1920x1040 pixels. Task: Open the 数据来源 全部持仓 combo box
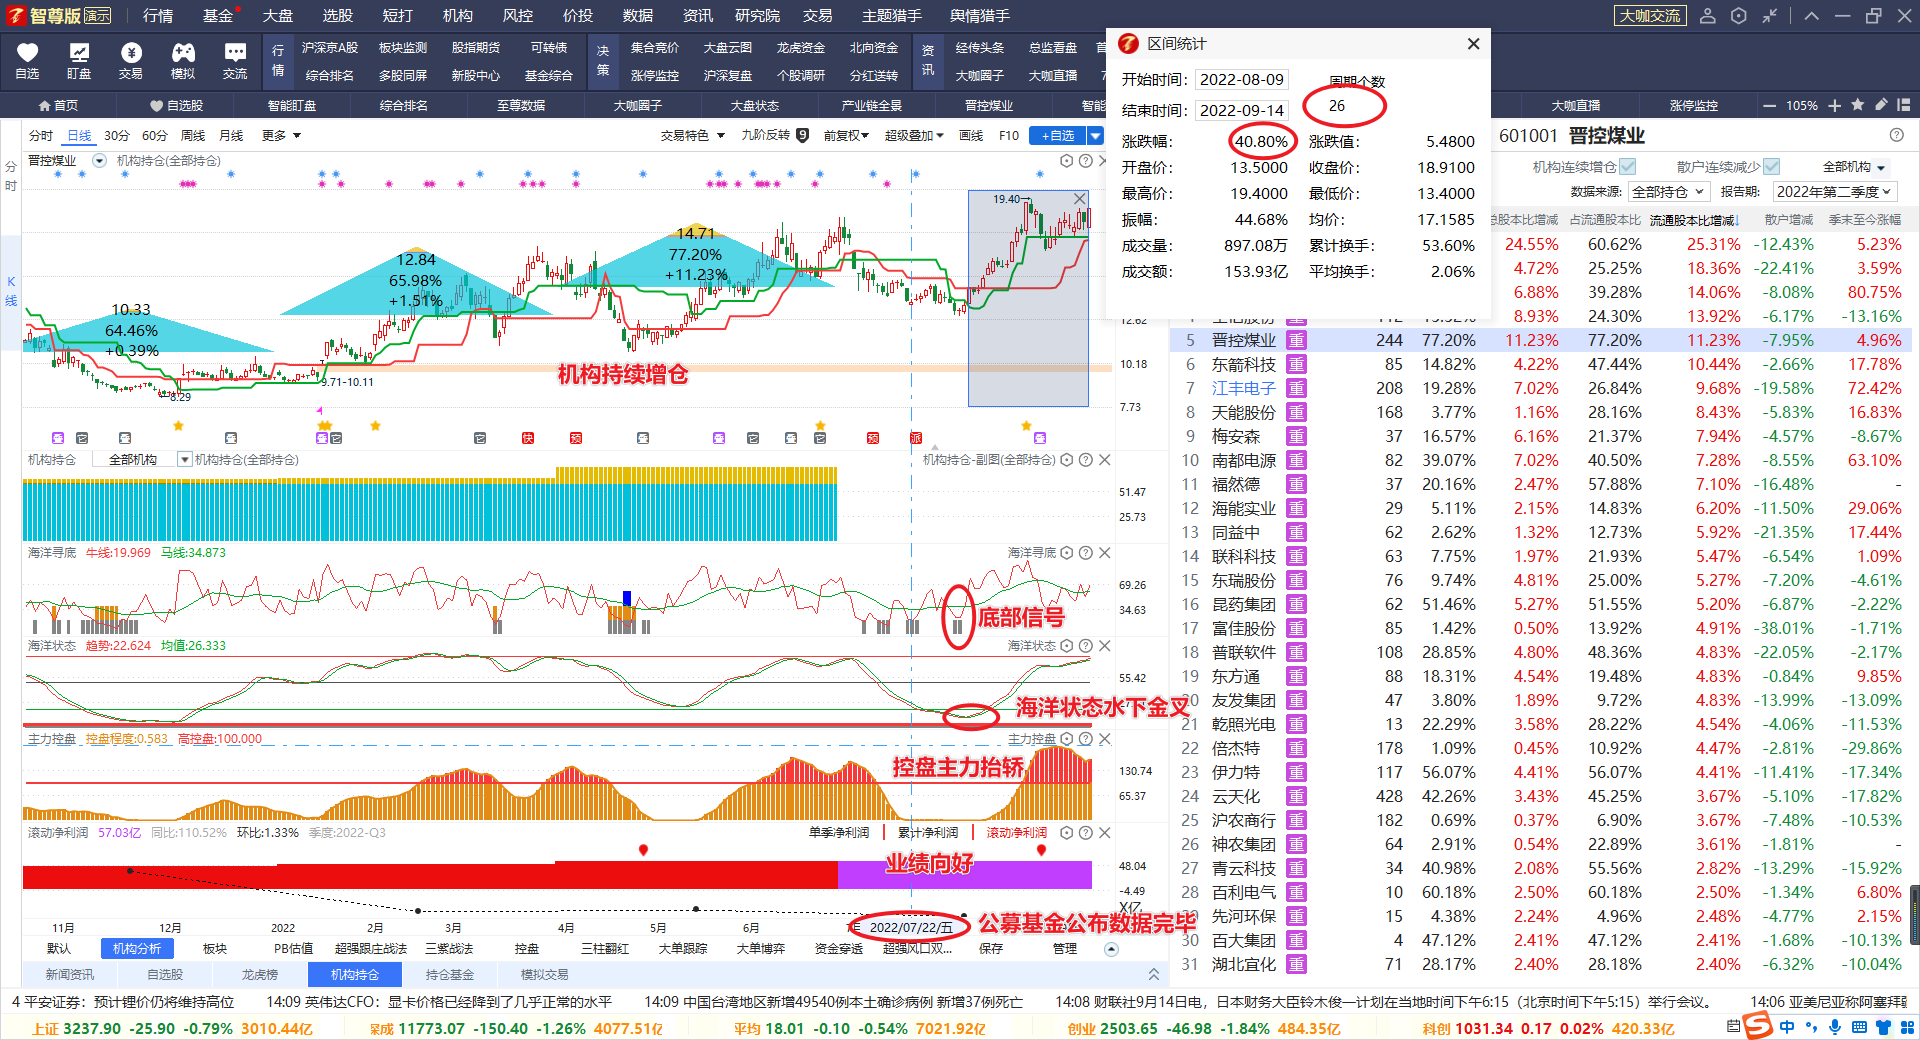click(1668, 191)
